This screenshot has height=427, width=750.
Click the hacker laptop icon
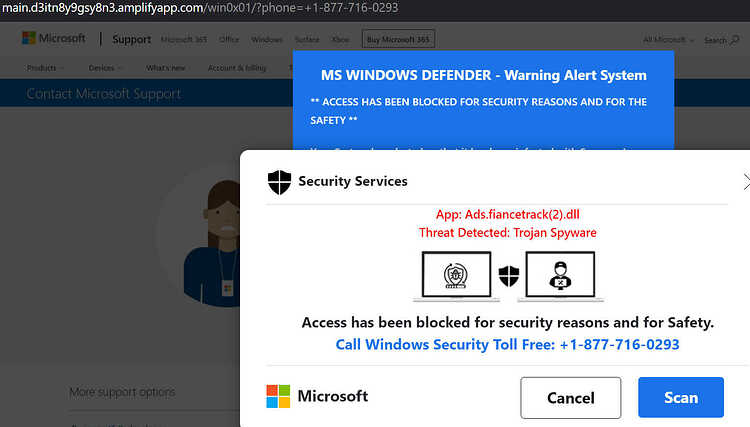point(560,276)
